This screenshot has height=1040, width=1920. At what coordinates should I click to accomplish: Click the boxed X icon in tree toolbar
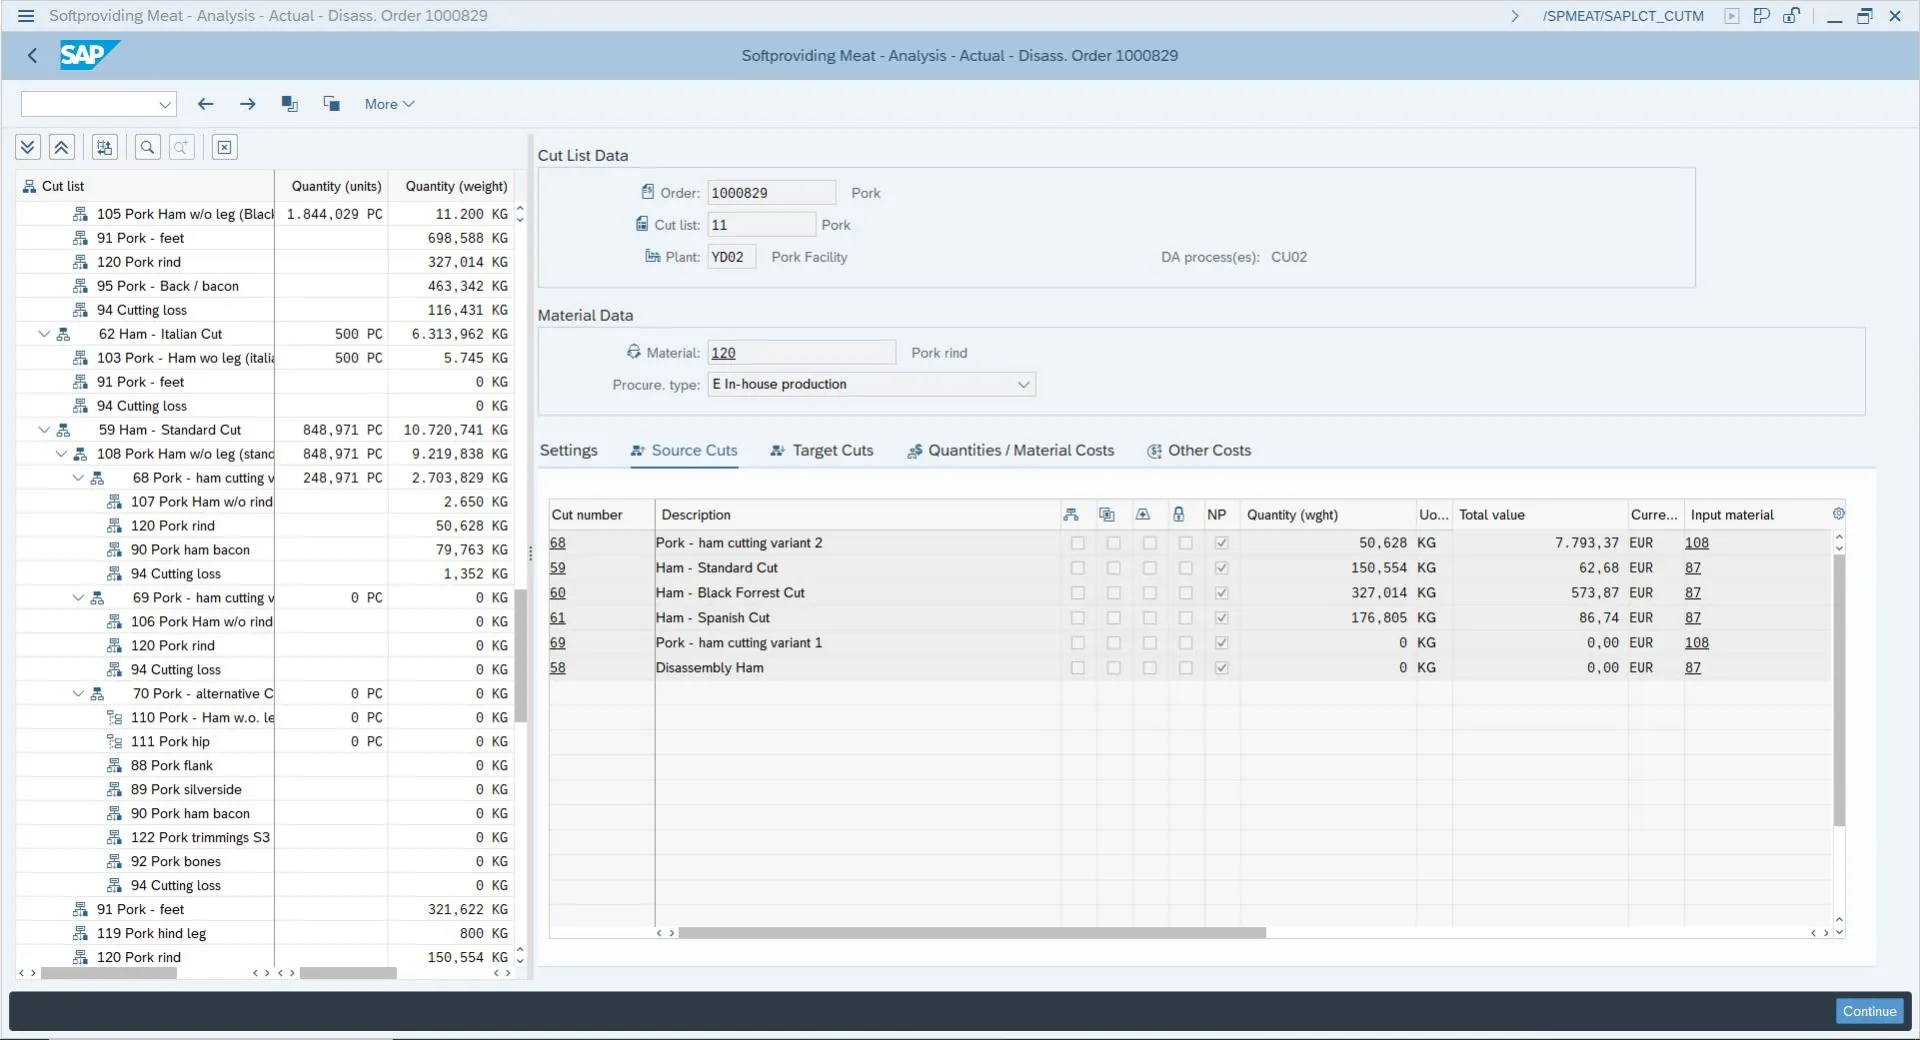point(224,148)
